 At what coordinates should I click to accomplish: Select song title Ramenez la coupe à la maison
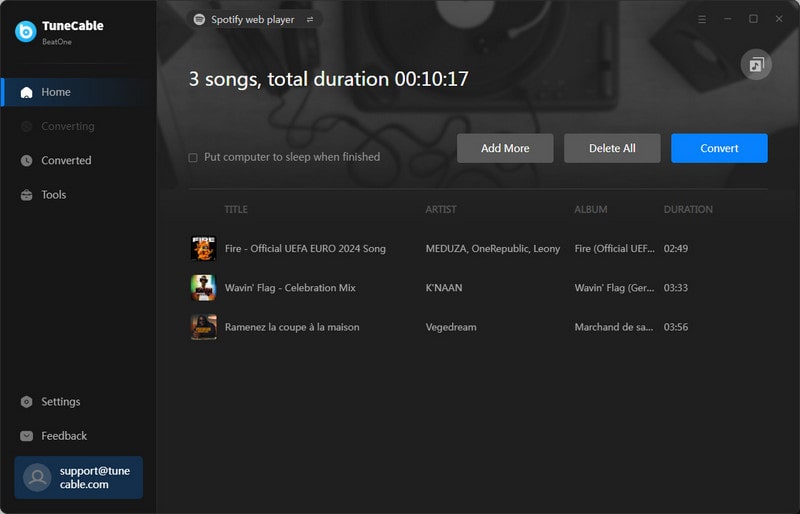[x=292, y=327]
